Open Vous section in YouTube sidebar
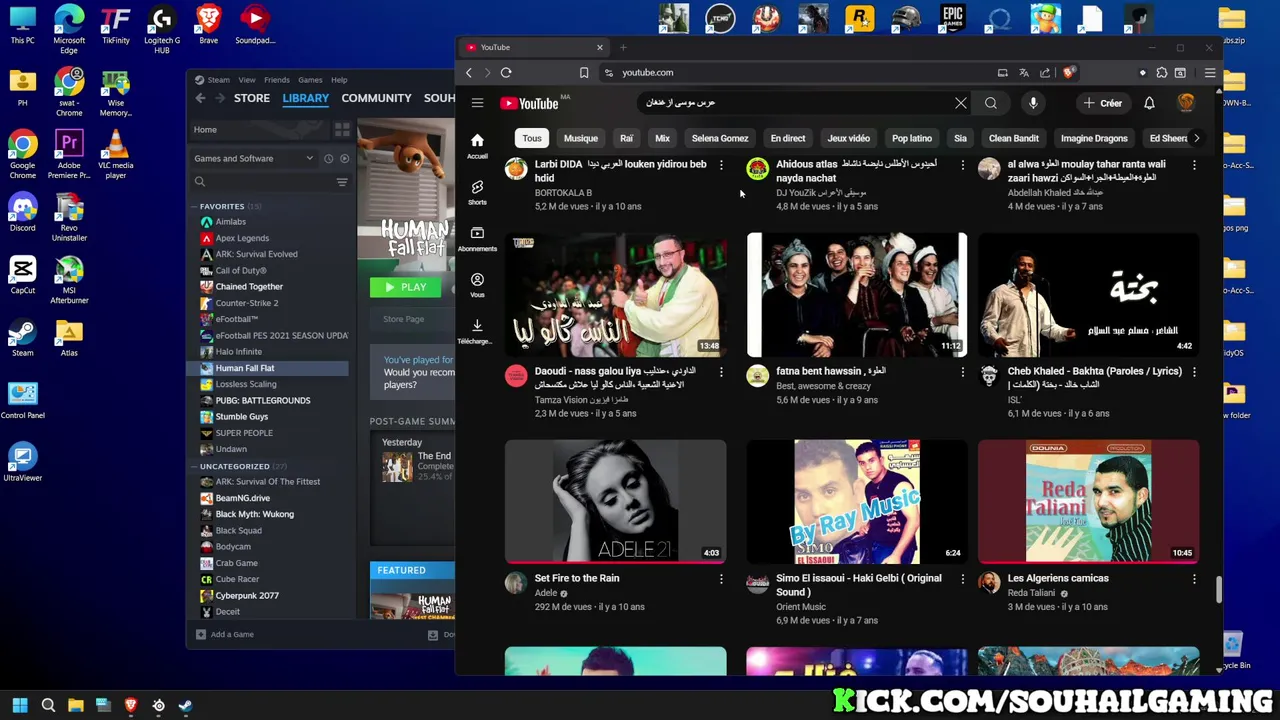1280x720 pixels. coord(477,285)
